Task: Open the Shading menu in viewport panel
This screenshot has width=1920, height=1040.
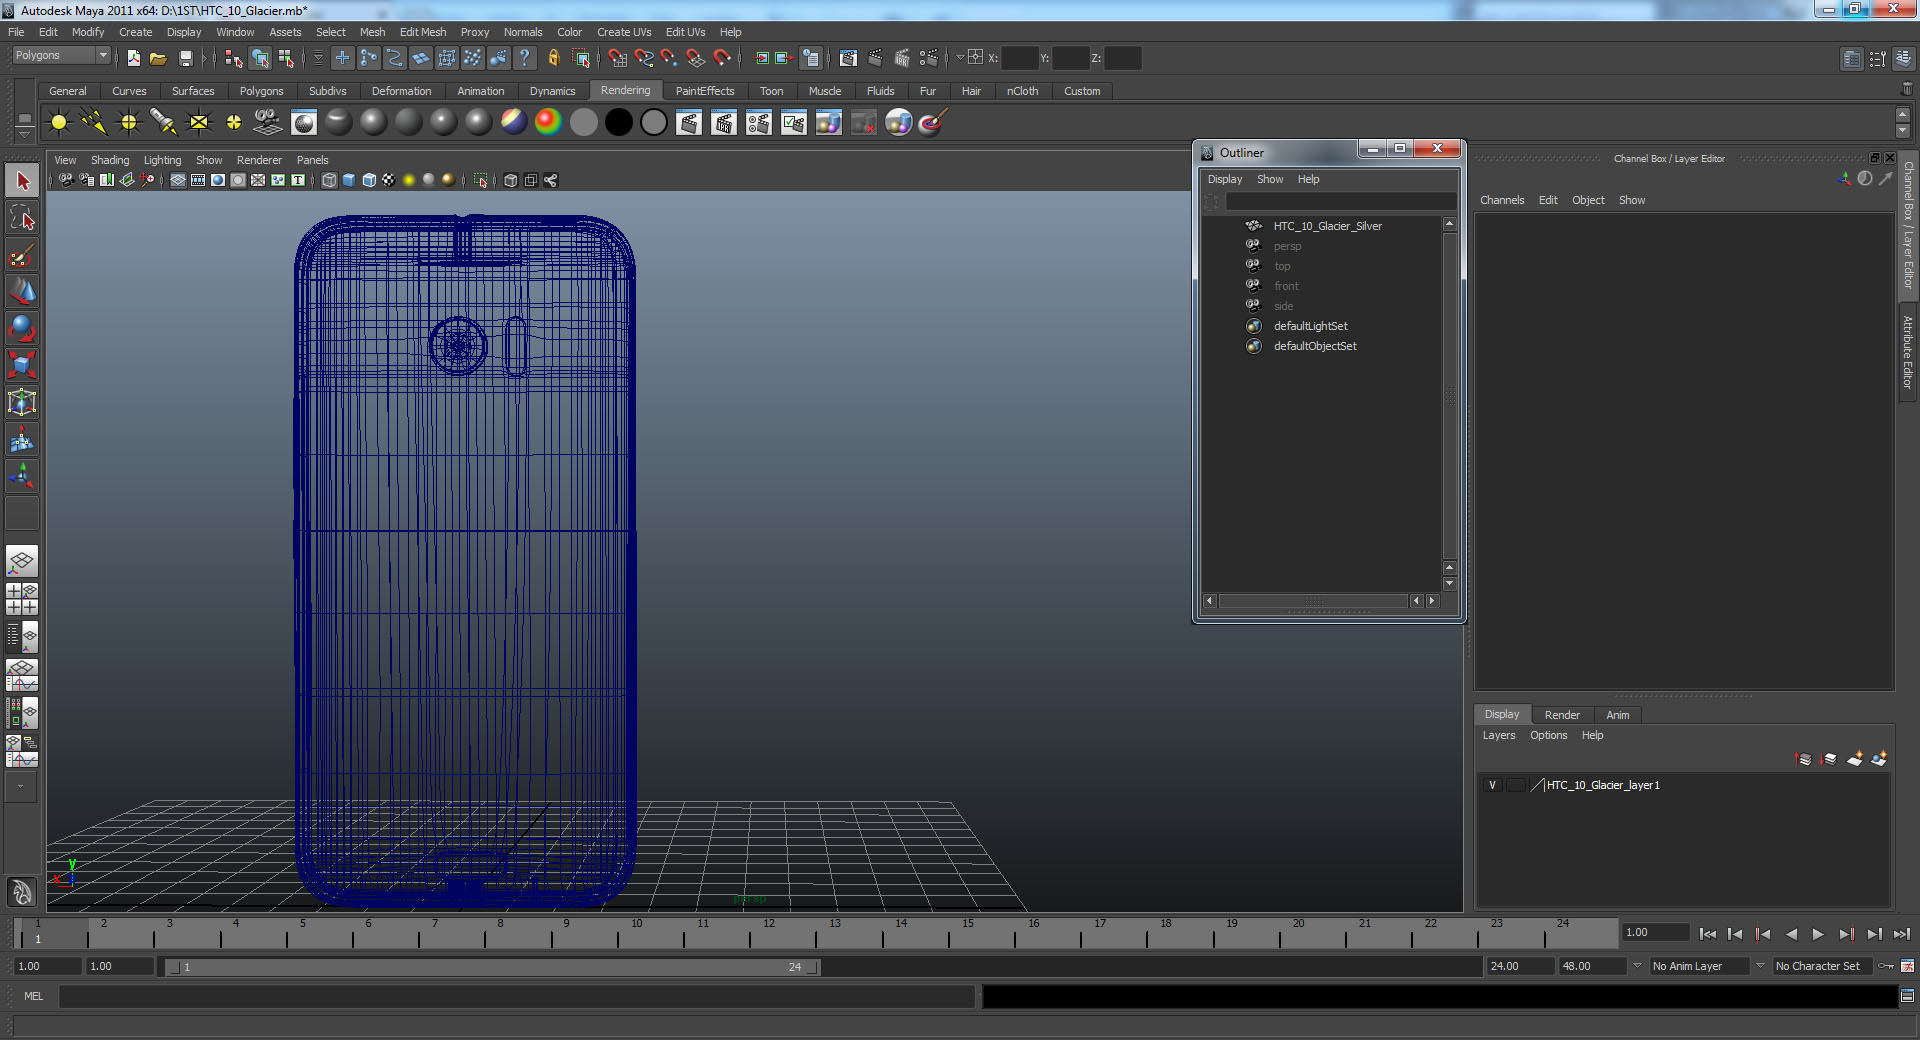Action: 110,160
